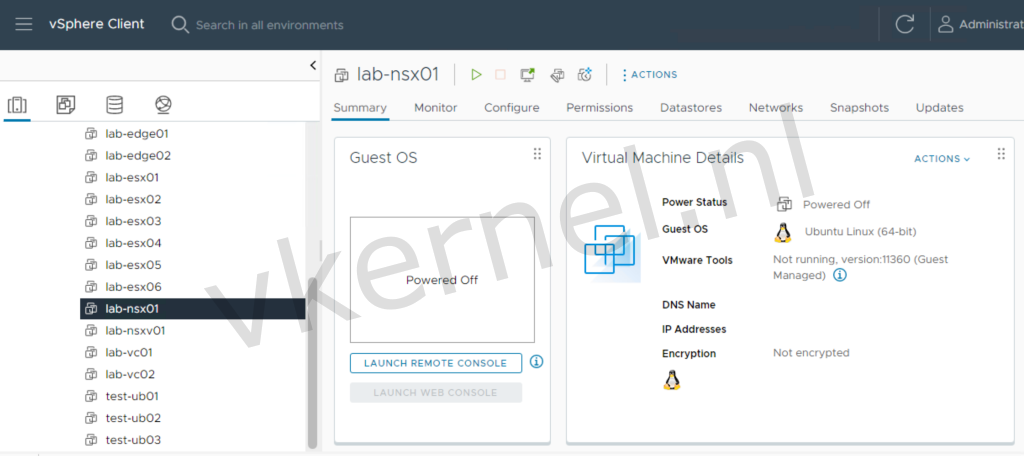Click info icon beside Launch Remote Console
The height and width of the screenshot is (456, 1024).
tap(536, 361)
